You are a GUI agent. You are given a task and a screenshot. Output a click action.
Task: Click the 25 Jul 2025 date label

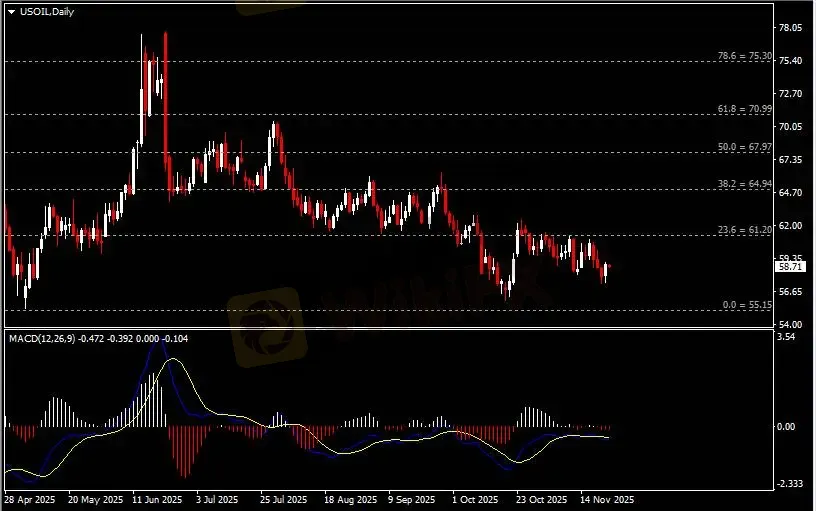point(284,500)
